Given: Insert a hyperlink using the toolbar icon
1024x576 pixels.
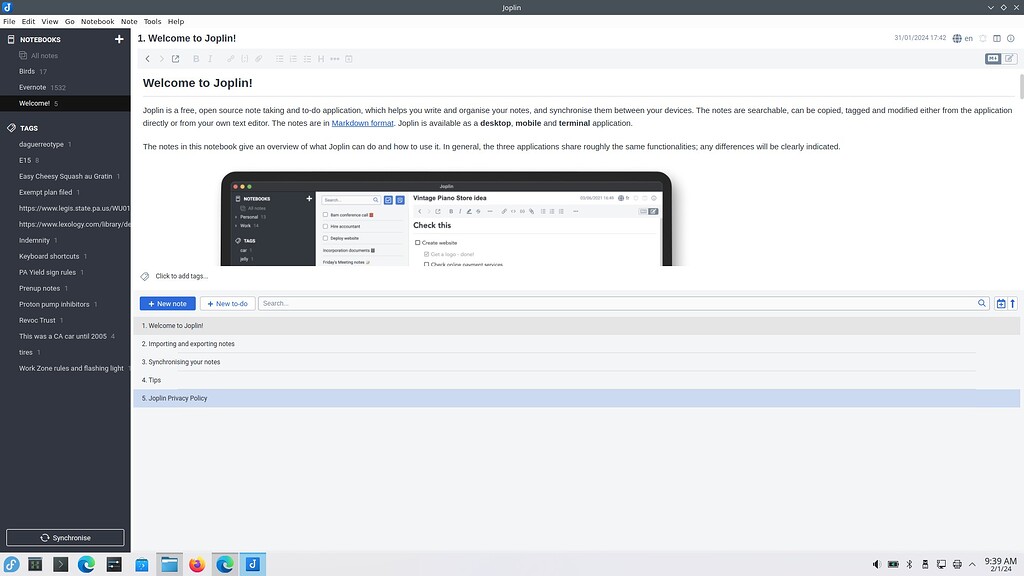Looking at the screenshot, I should point(230,59).
